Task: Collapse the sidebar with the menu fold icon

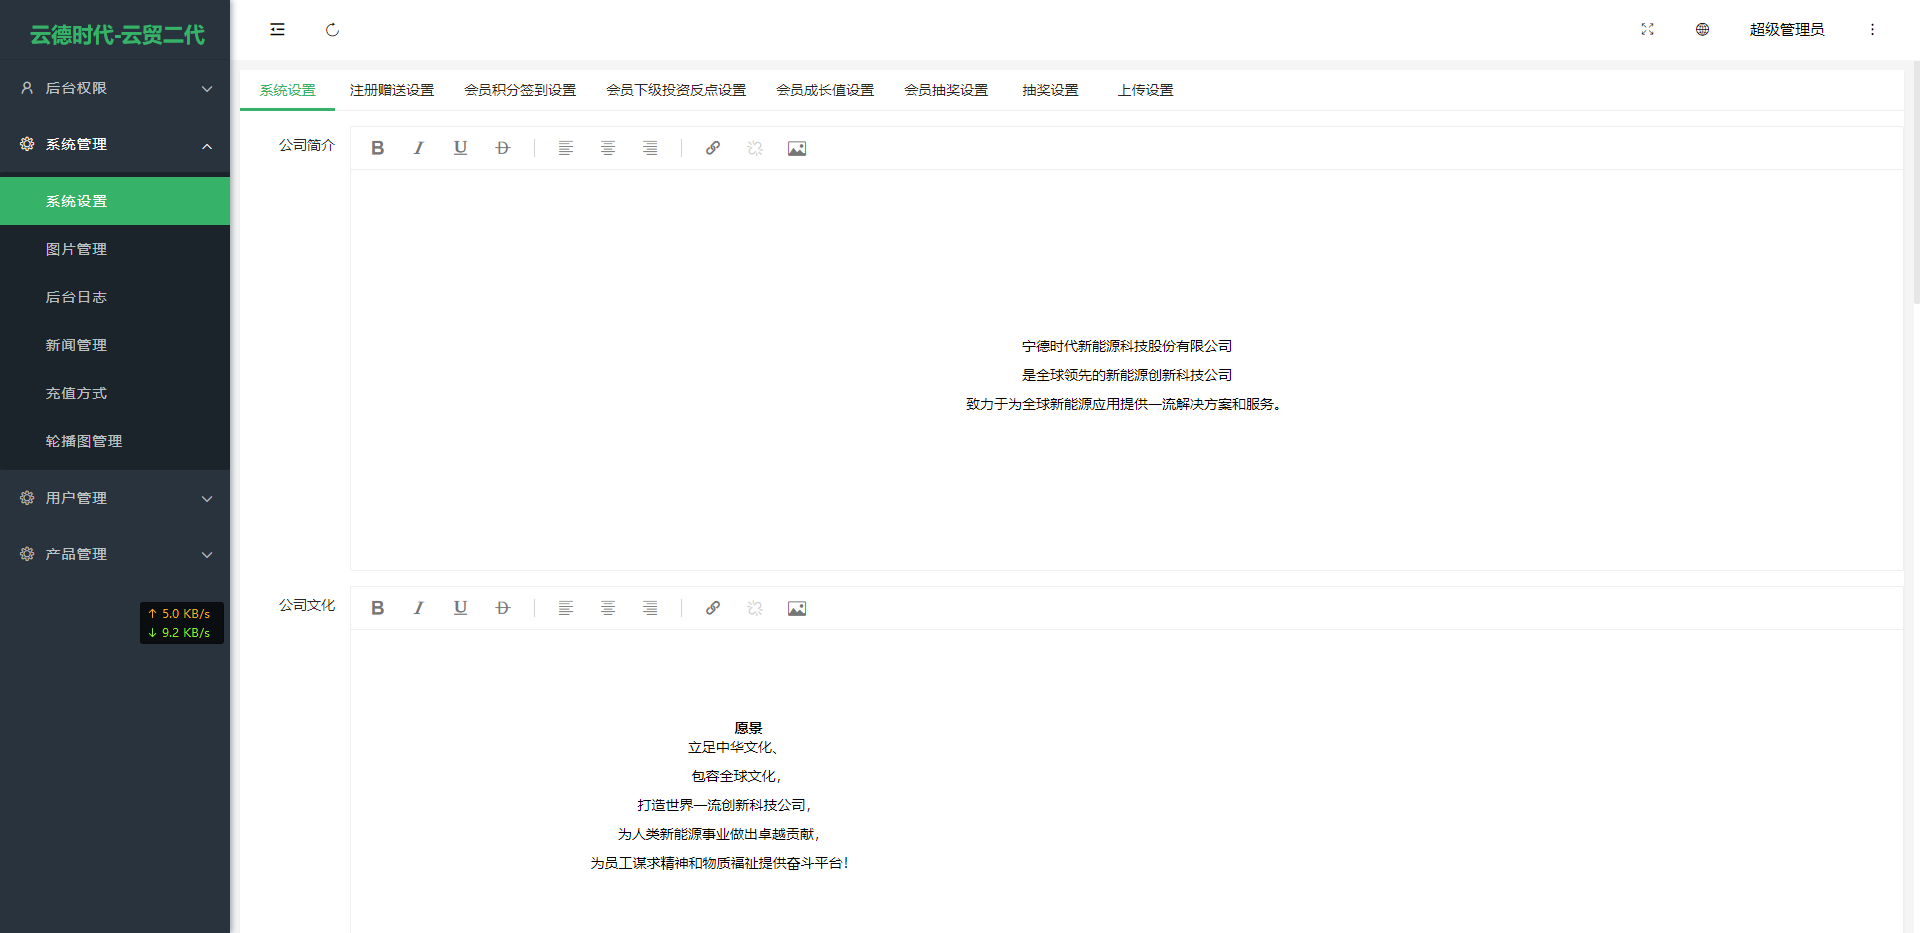Action: coord(277,30)
